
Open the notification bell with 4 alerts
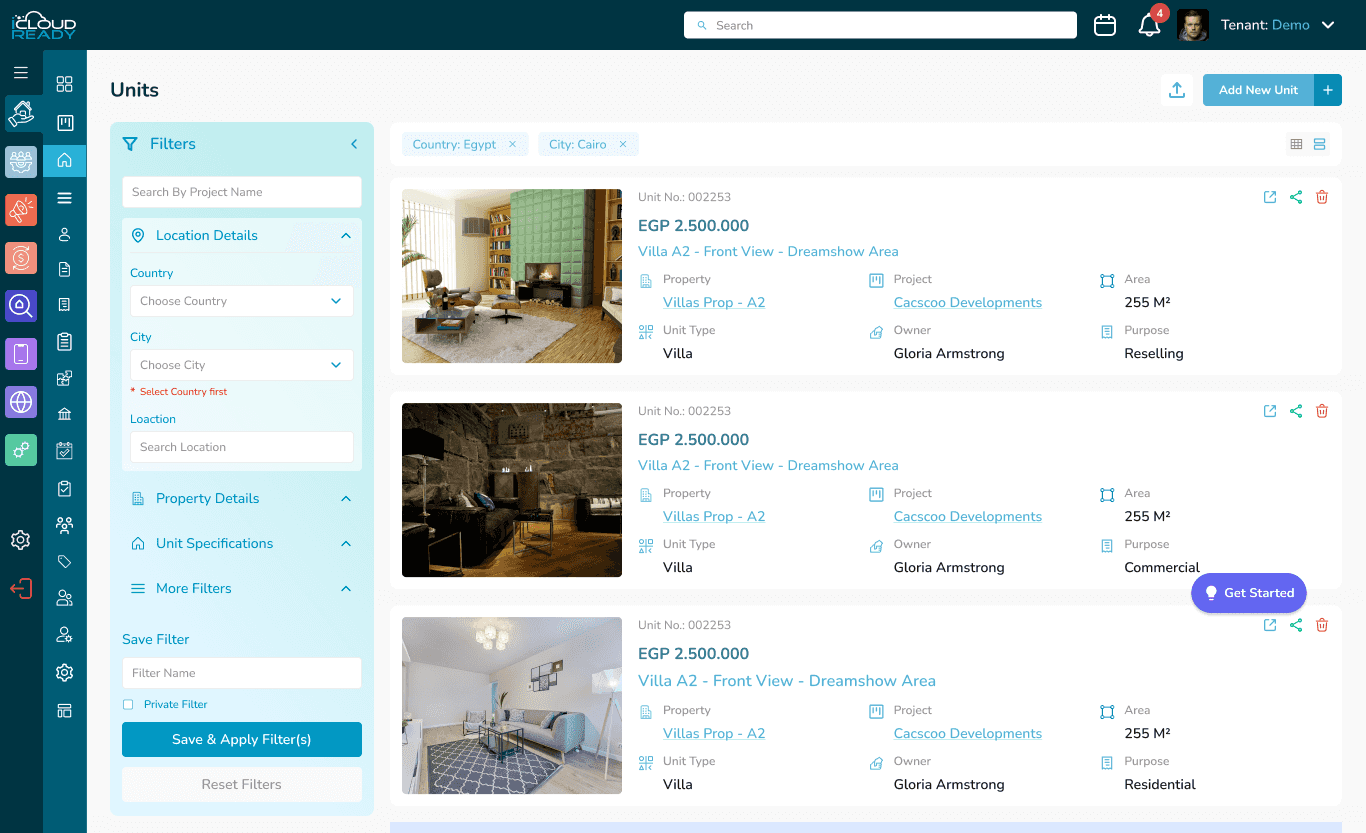[1148, 25]
